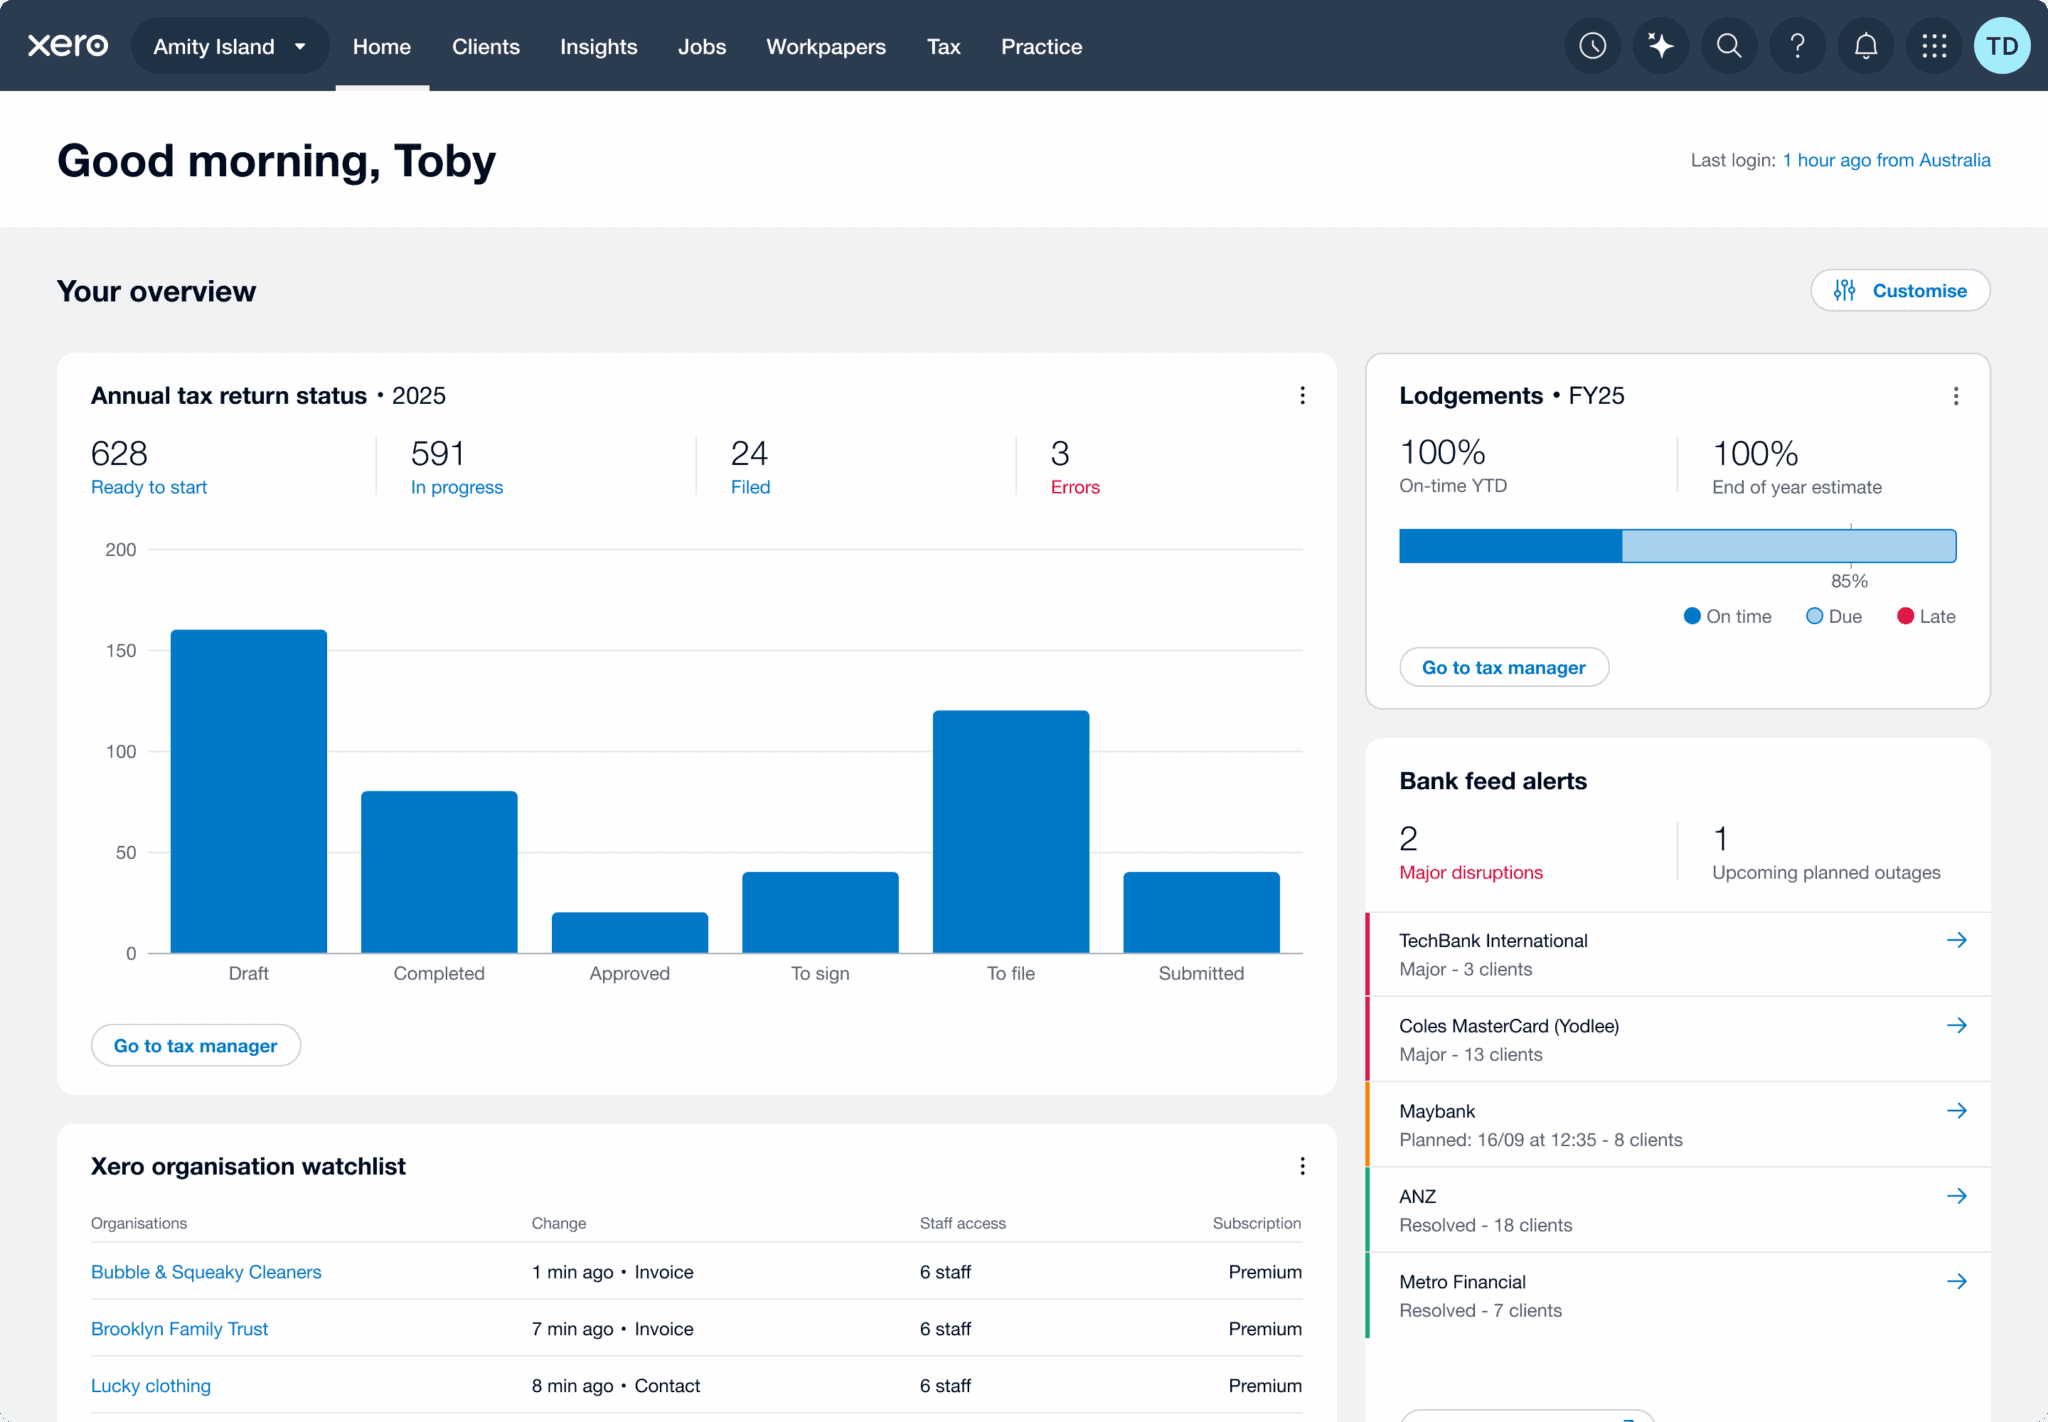Toggle the Due legend in Lodgements
This screenshot has height=1422, width=2048.
pos(1833,616)
